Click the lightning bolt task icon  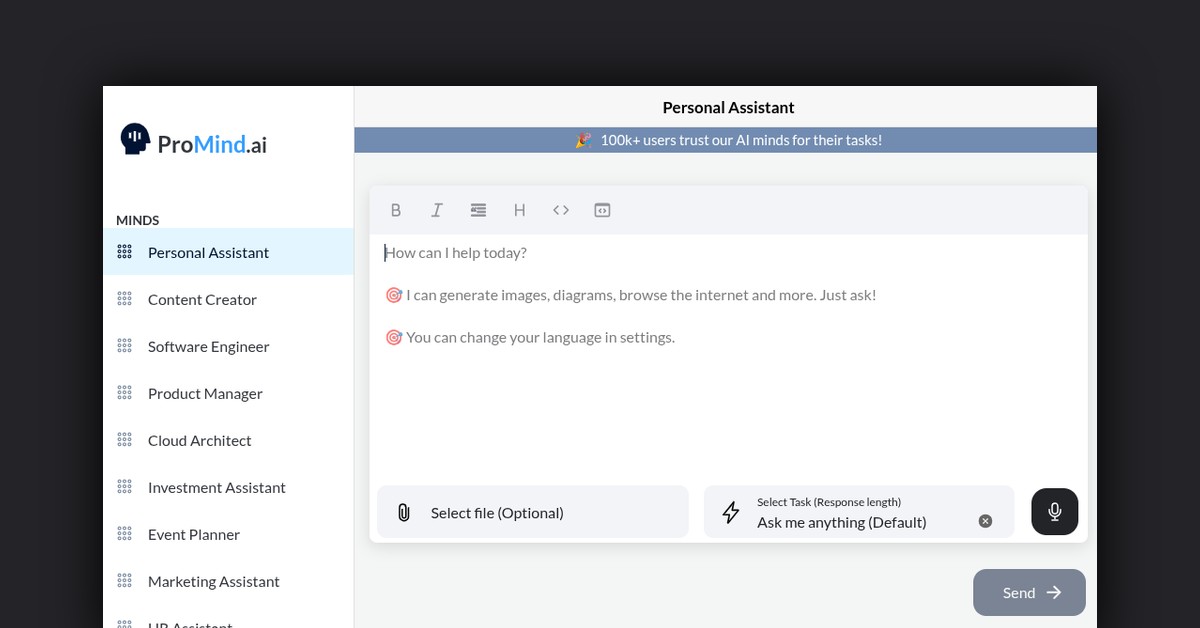(x=731, y=513)
